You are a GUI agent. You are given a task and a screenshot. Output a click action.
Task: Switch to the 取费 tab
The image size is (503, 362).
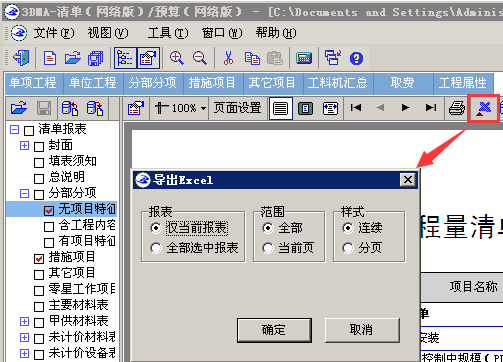click(402, 83)
